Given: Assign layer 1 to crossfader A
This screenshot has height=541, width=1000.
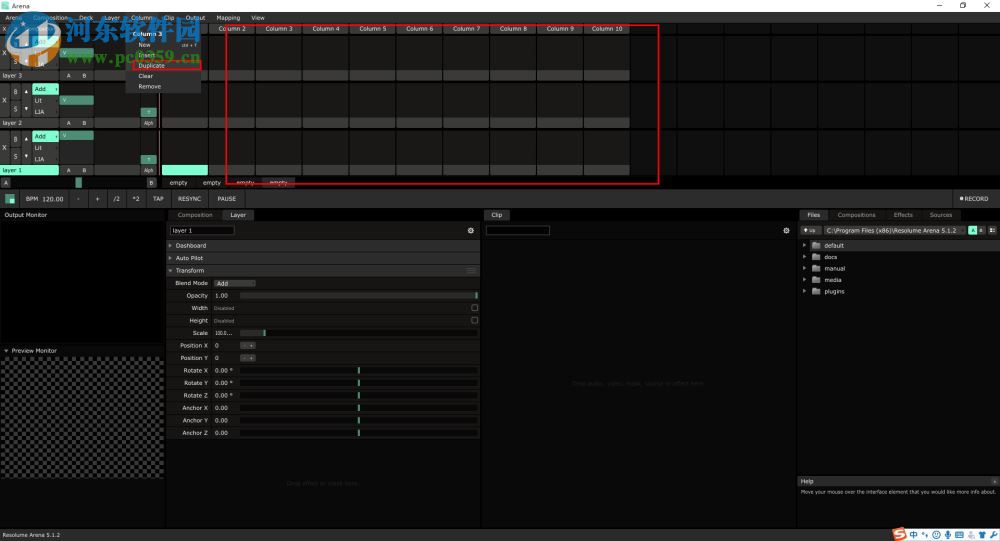Looking at the screenshot, I should pyautogui.click(x=69, y=170).
